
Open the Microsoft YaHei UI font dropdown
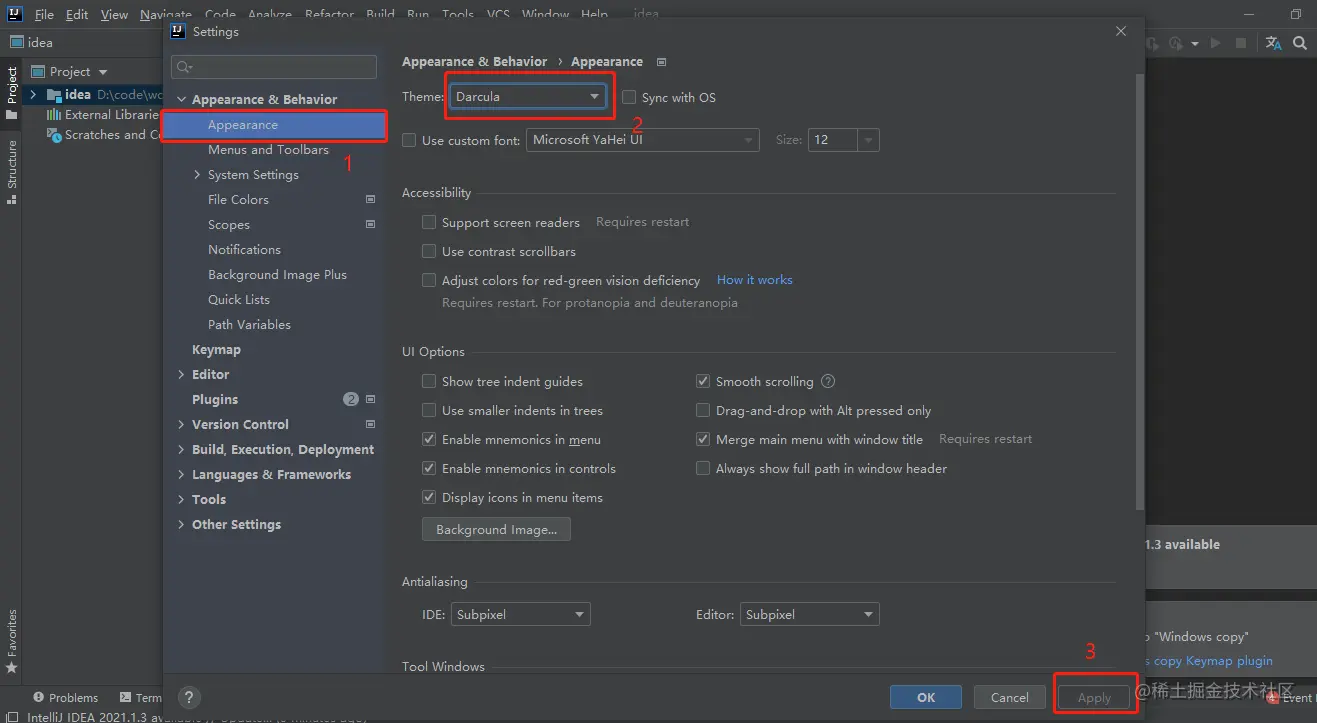point(642,140)
